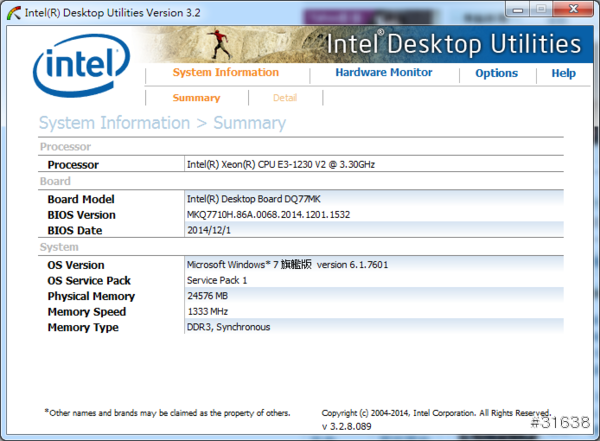
Task: Click the Physical Memory 24576 MB value
Action: (x=209, y=296)
